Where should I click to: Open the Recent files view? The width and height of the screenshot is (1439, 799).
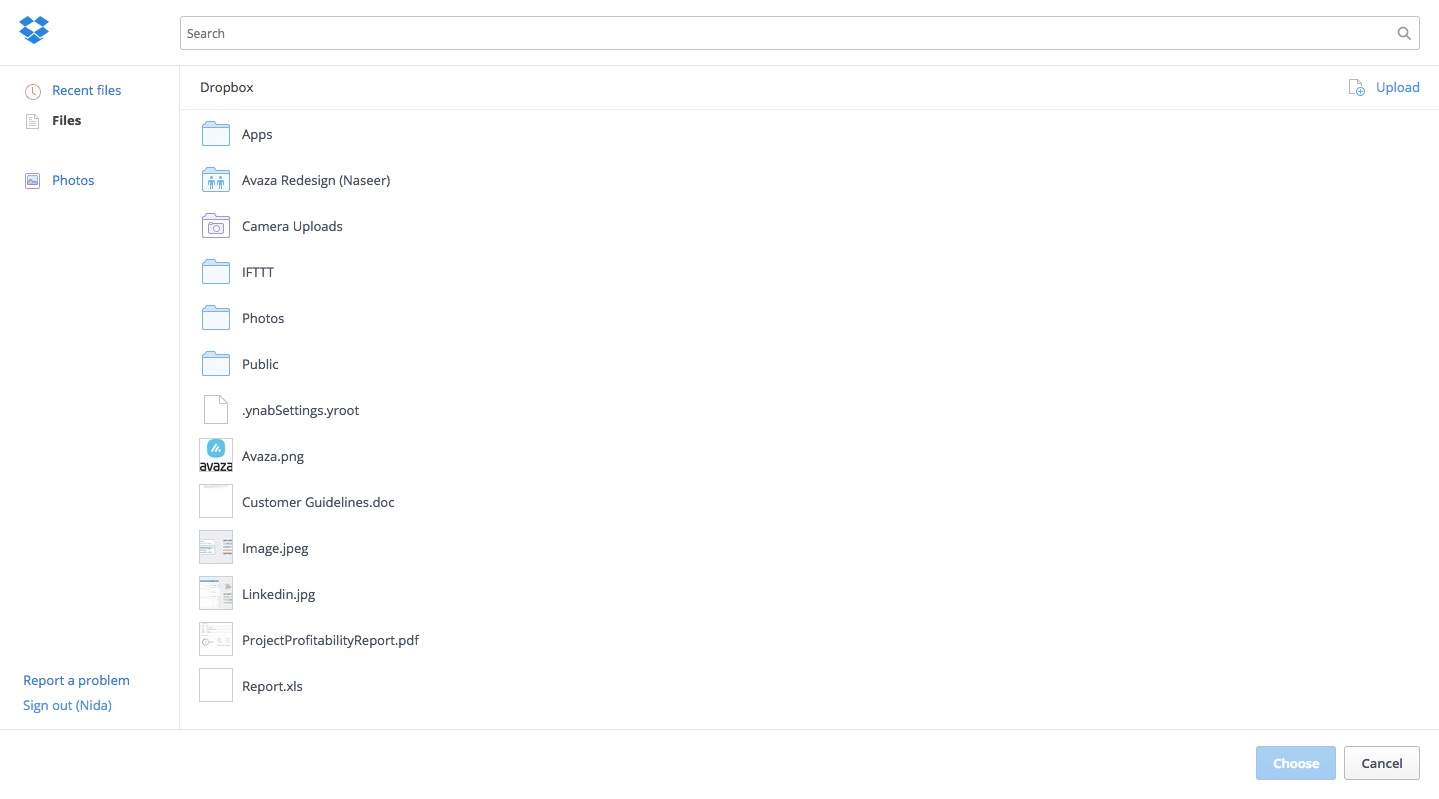click(x=87, y=91)
